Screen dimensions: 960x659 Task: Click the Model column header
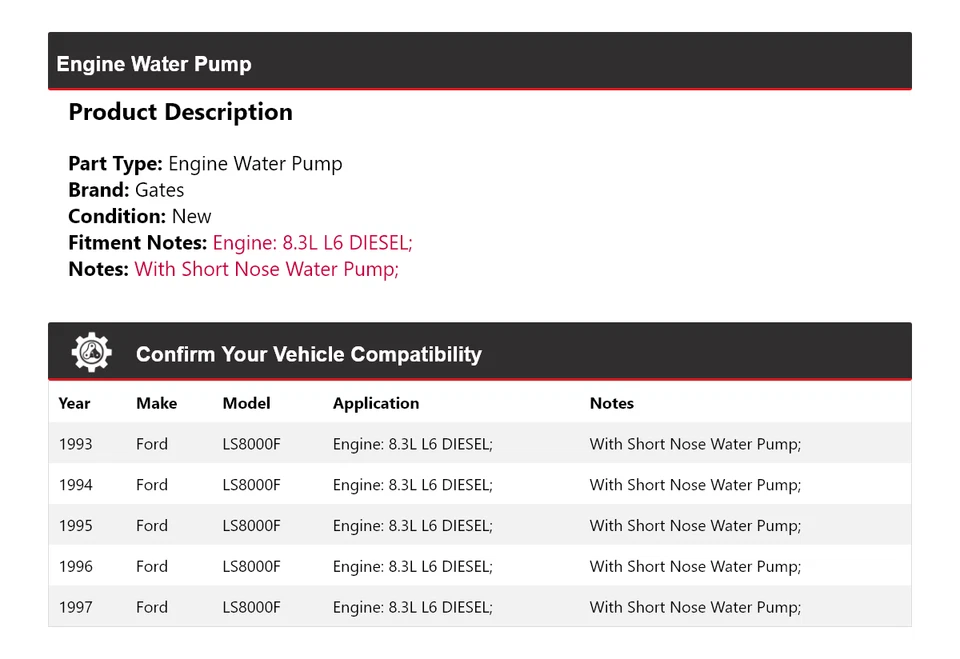[246, 403]
